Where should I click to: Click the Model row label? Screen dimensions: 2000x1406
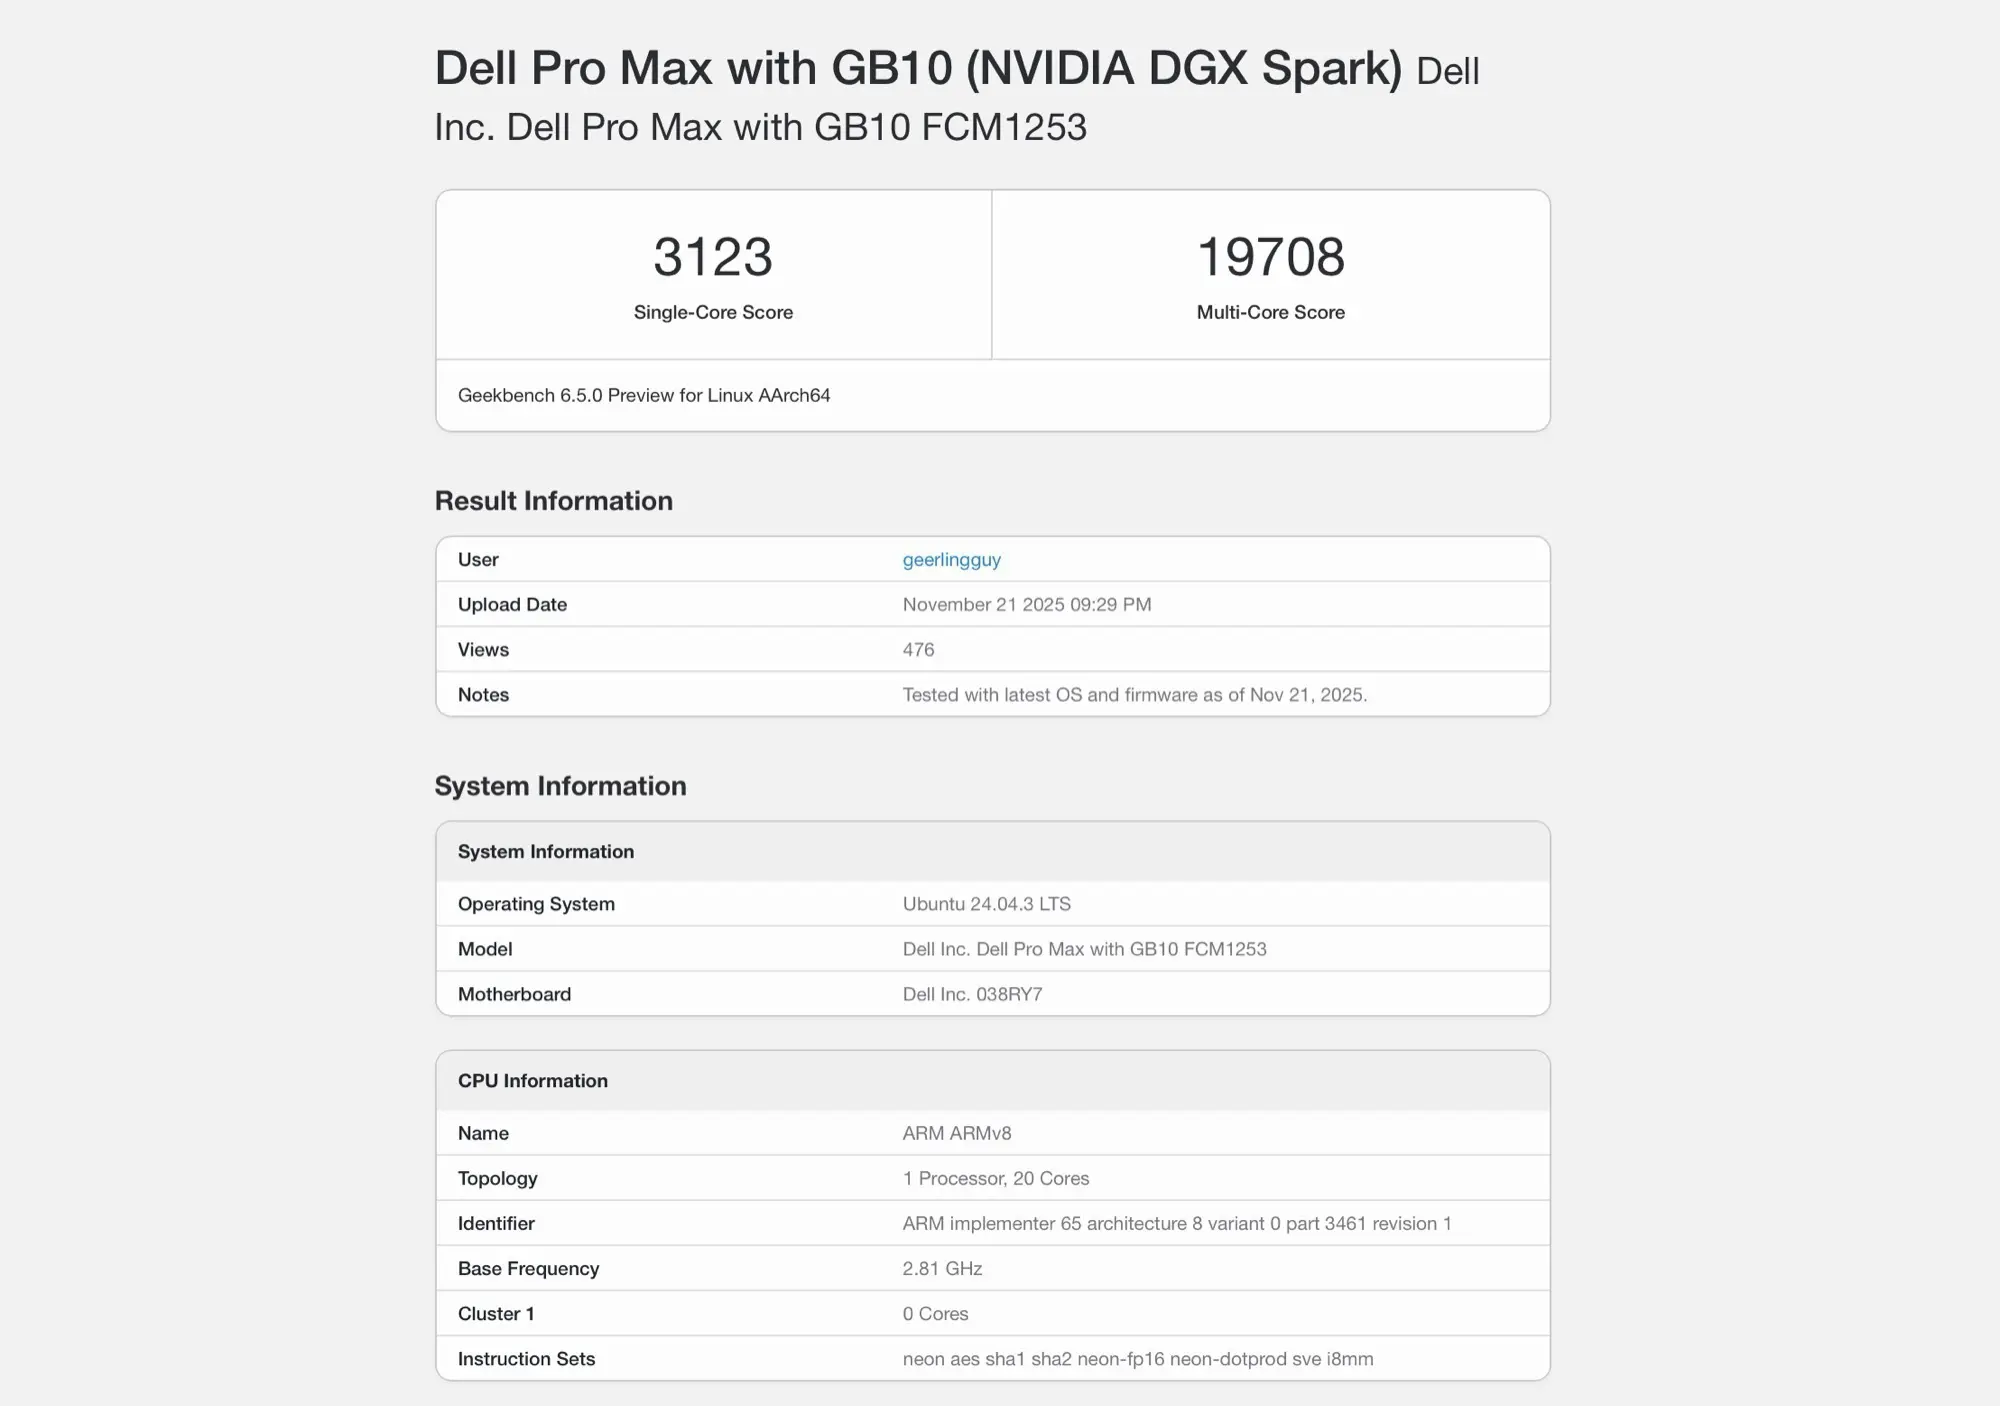[485, 949]
